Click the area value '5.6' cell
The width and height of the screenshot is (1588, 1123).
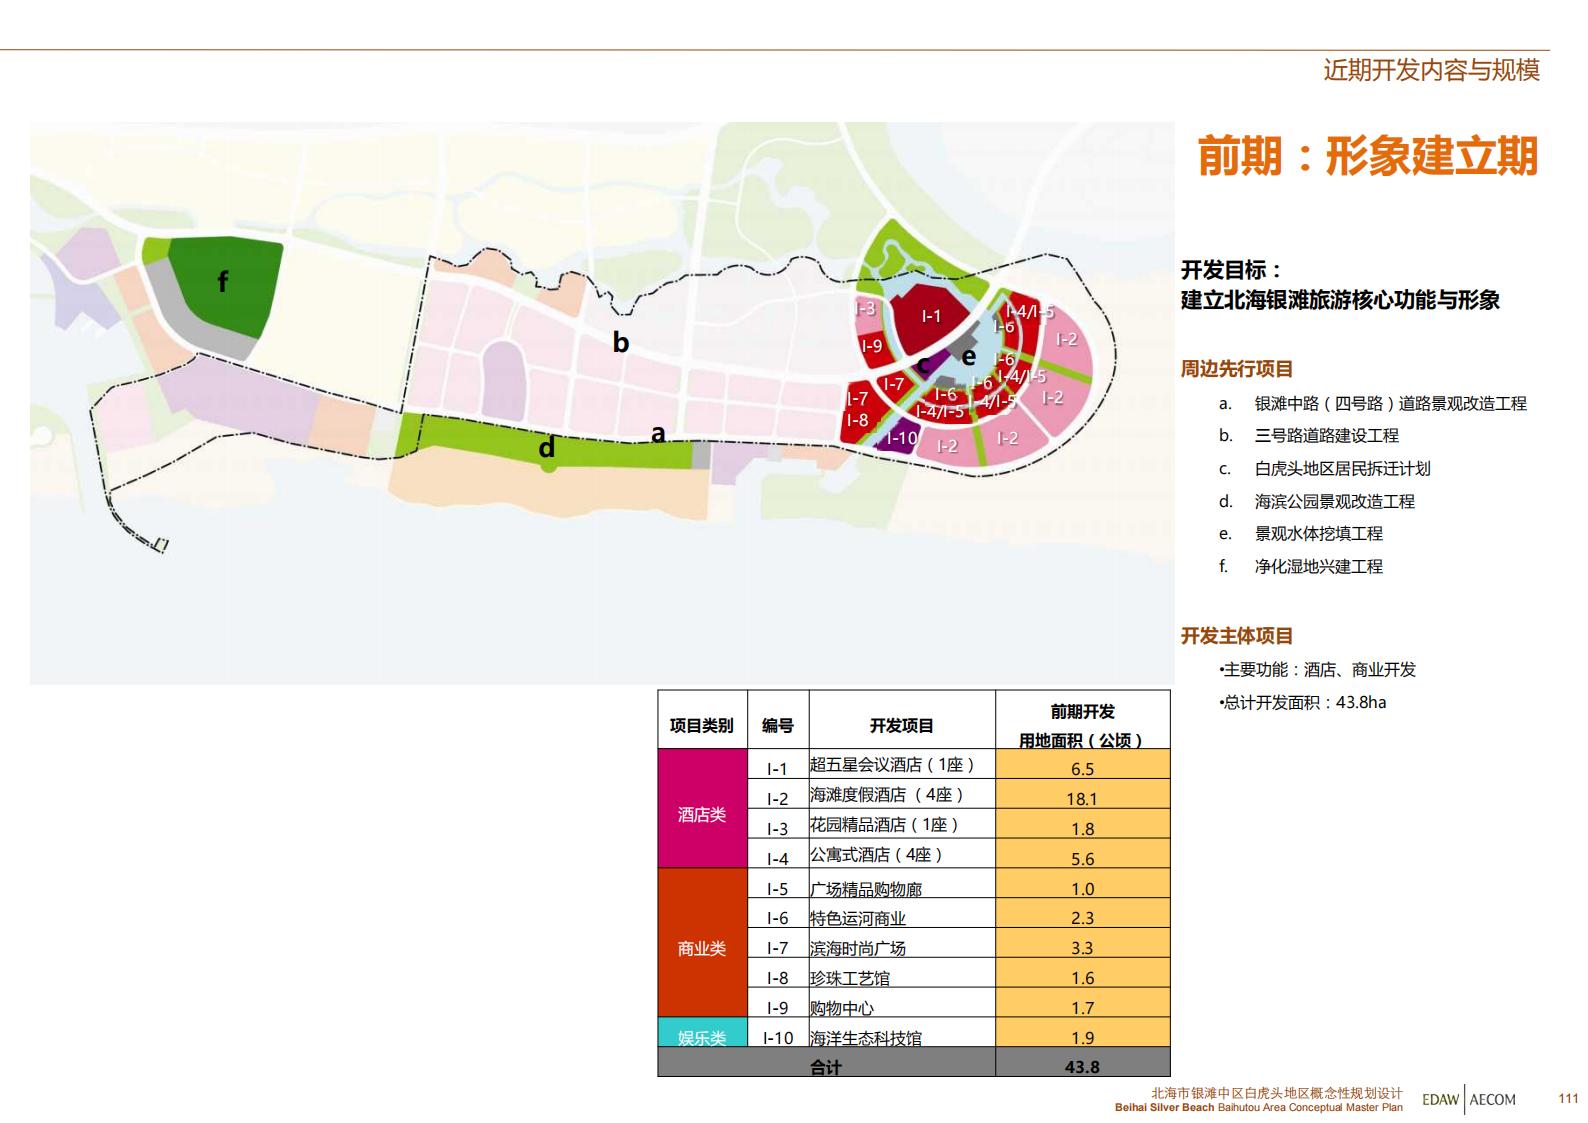click(1083, 855)
